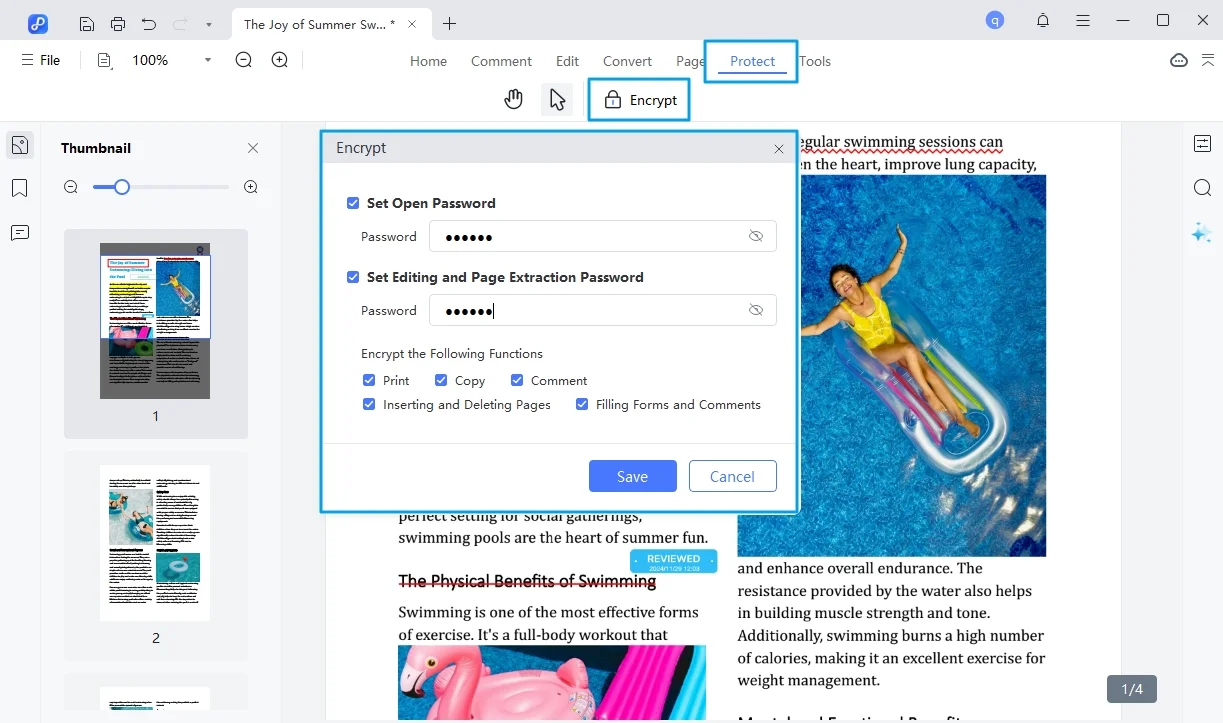Select the cursor Select tool
Image resolution: width=1223 pixels, height=723 pixels.
[557, 99]
